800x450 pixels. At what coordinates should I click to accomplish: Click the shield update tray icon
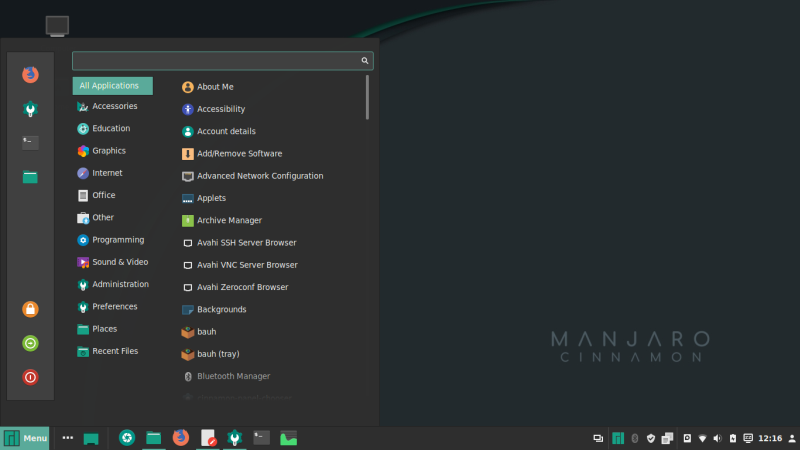(x=651, y=438)
